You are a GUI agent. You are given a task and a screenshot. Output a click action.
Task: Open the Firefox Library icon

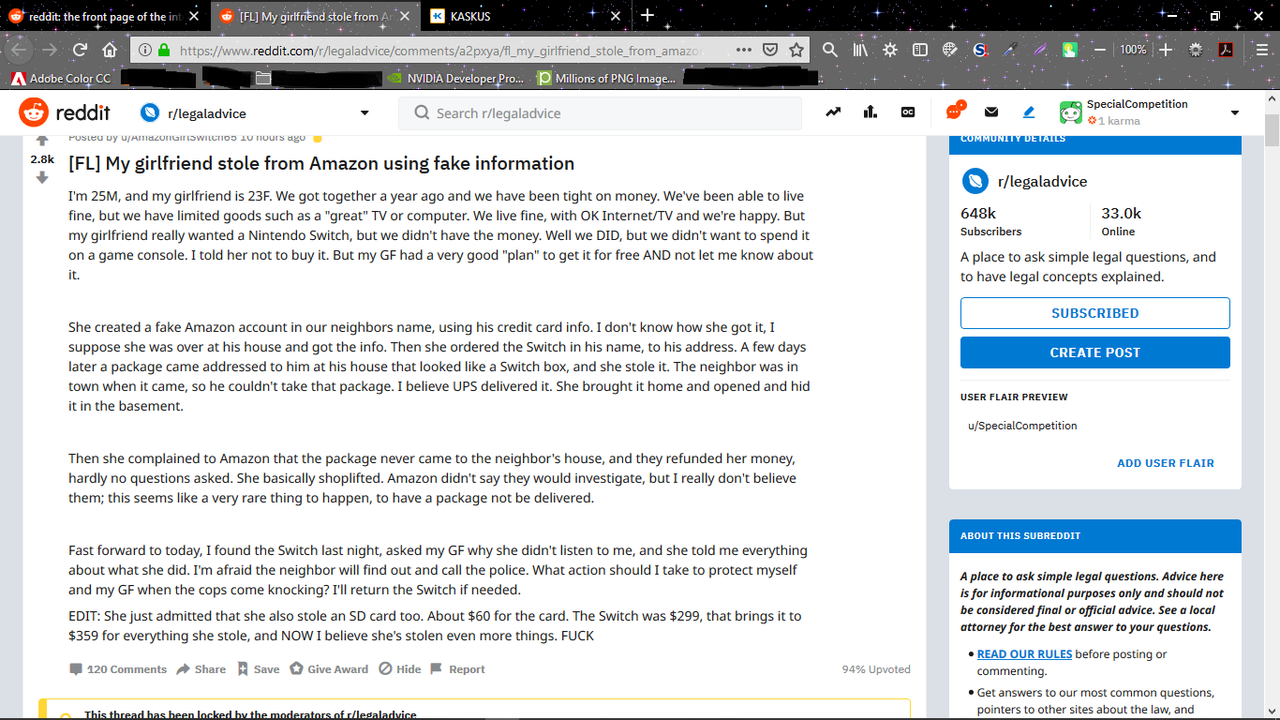click(860, 49)
